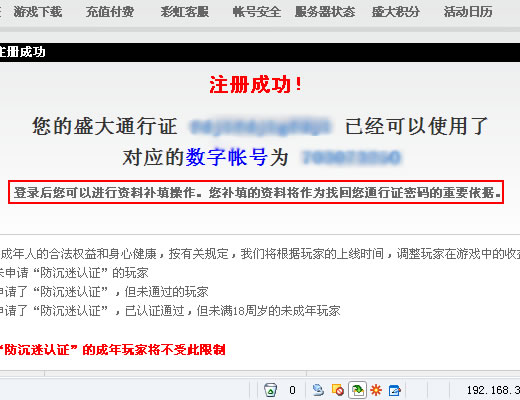Click the red-bordered profile supplement notice
Screen dimensions: 520x400
(256, 192)
